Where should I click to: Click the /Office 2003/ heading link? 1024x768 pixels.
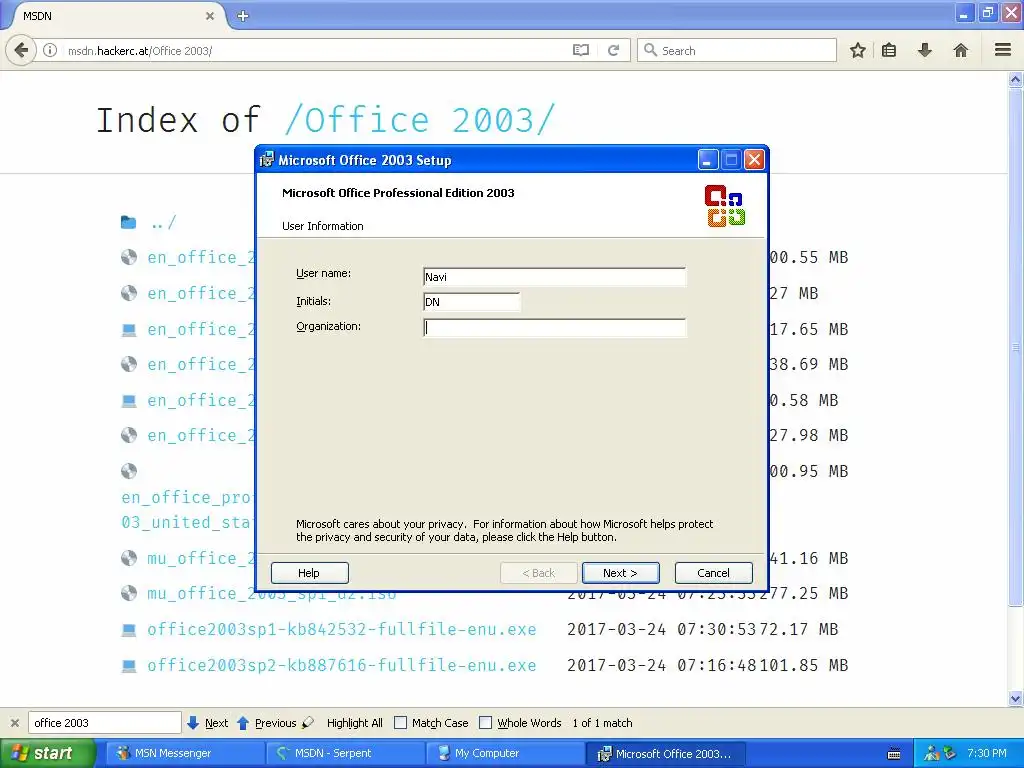(420, 120)
